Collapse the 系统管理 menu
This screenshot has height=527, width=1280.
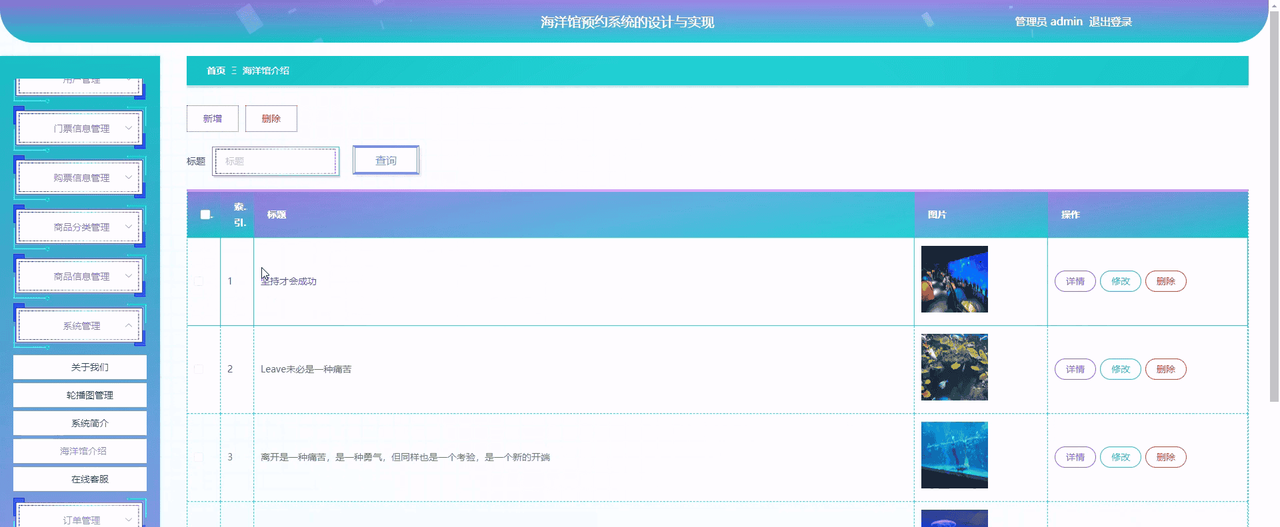[81, 326]
